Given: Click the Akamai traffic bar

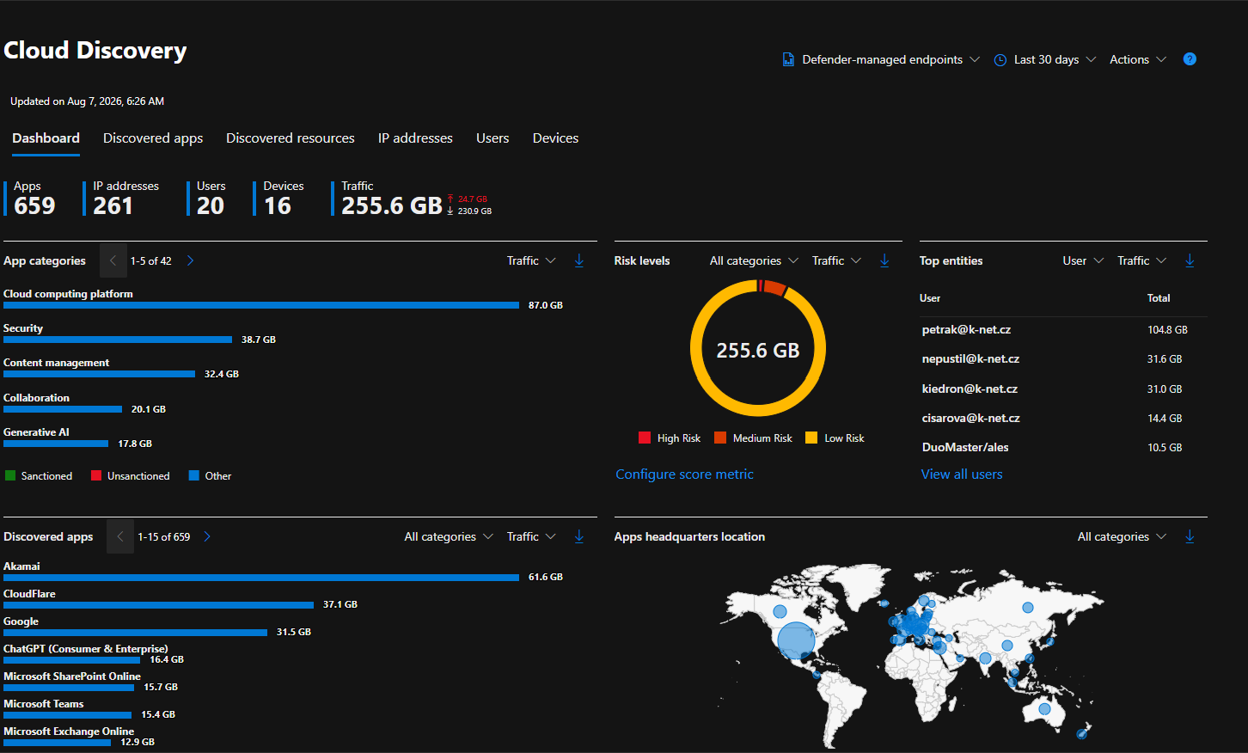Looking at the screenshot, I should tap(261, 578).
